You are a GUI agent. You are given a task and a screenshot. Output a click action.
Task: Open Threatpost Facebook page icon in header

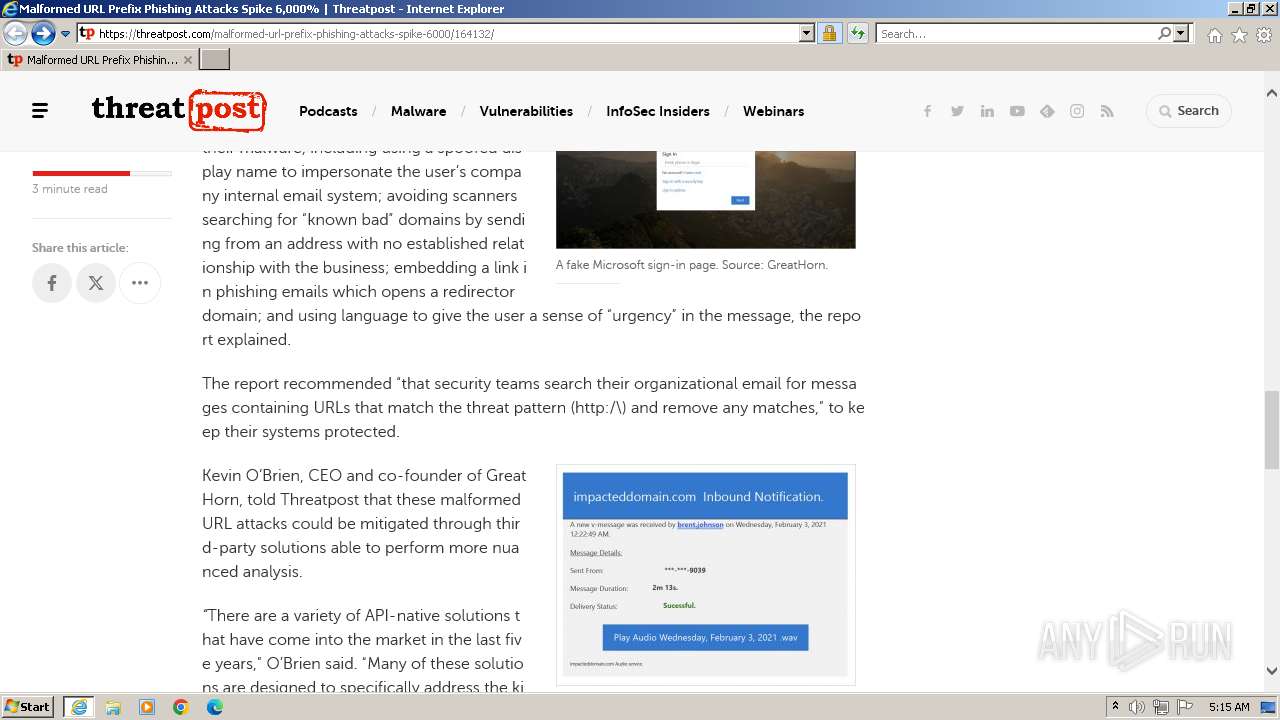tap(927, 111)
